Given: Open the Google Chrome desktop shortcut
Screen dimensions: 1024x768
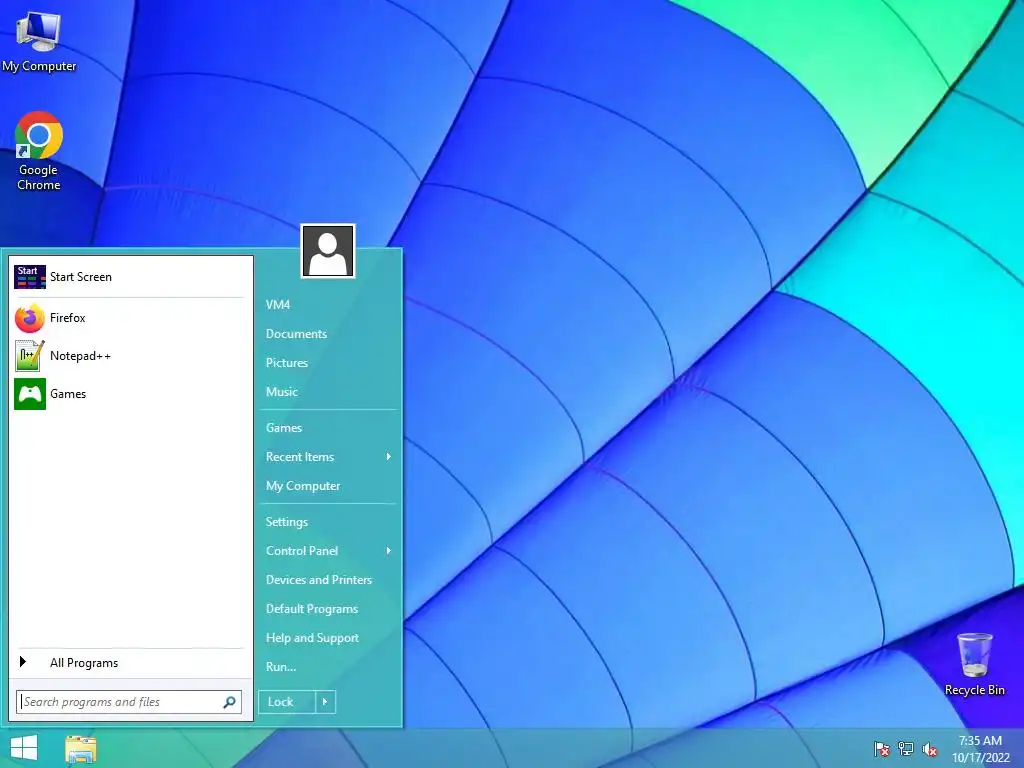Looking at the screenshot, I should point(39,151).
